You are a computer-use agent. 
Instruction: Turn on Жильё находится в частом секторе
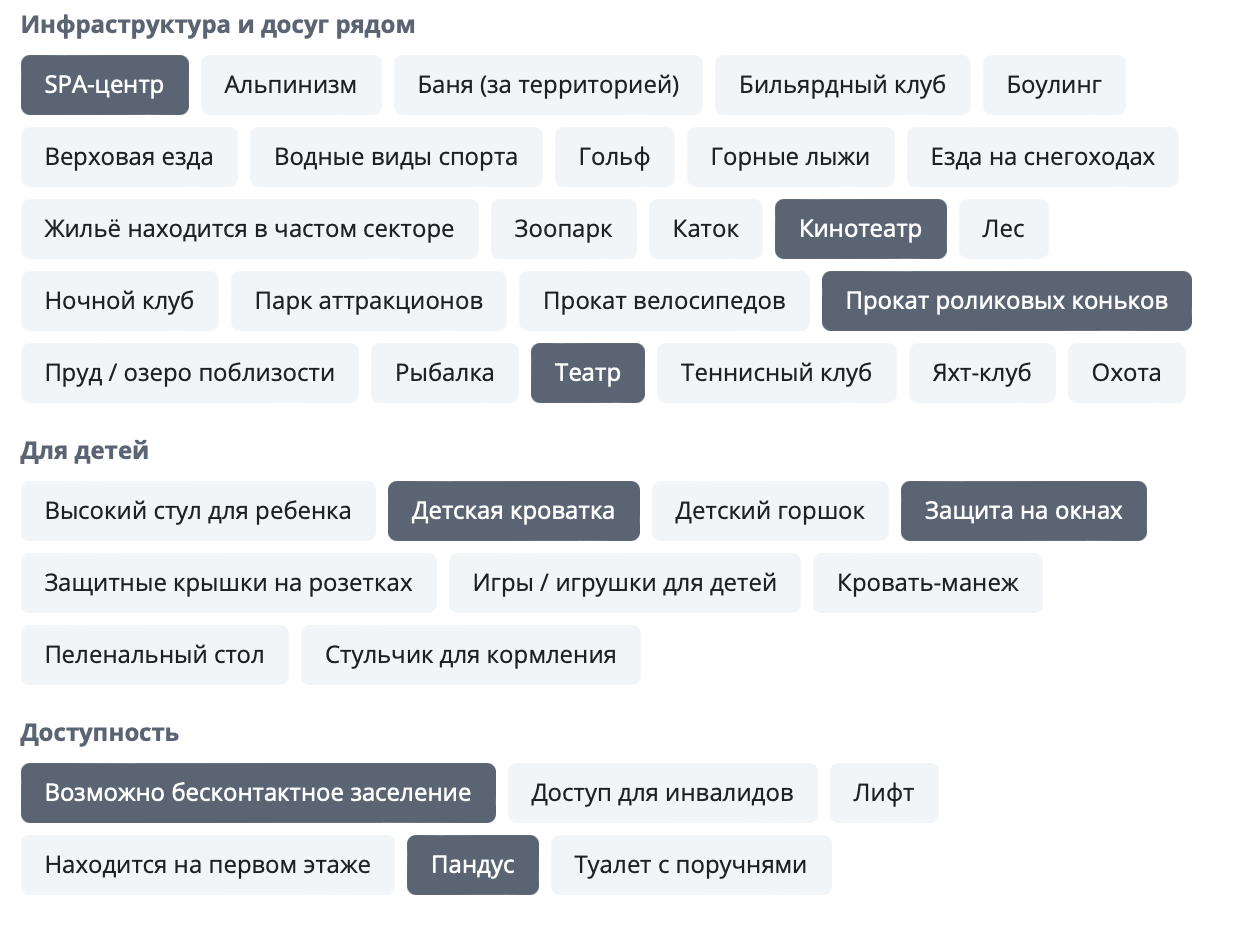coord(249,229)
